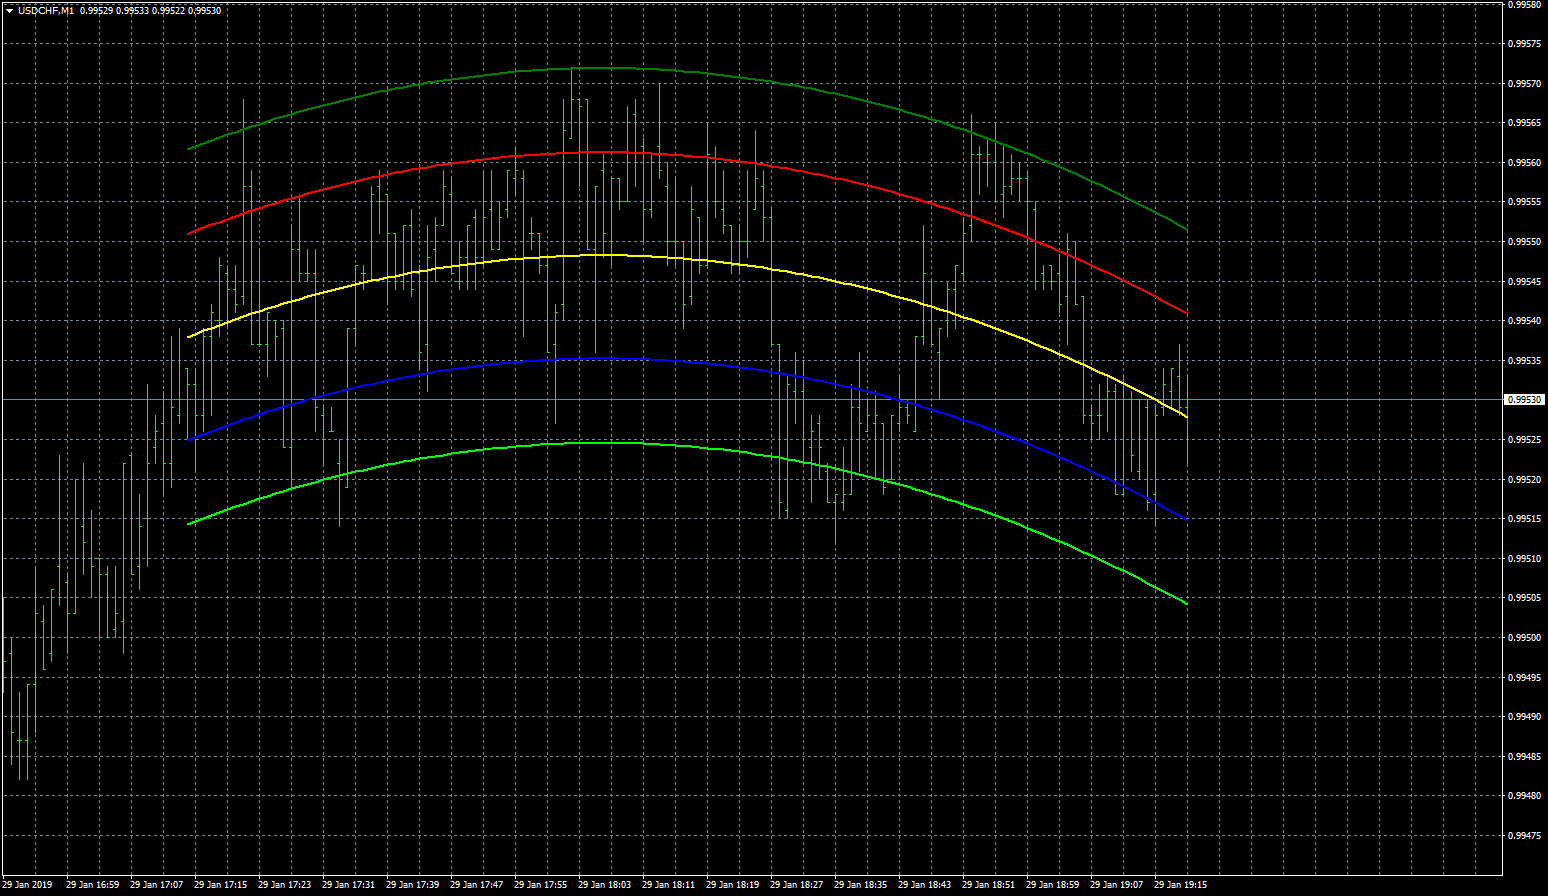Click price axis label 0.99525
Screen dimensions: 1548x896
(x=1524, y=440)
